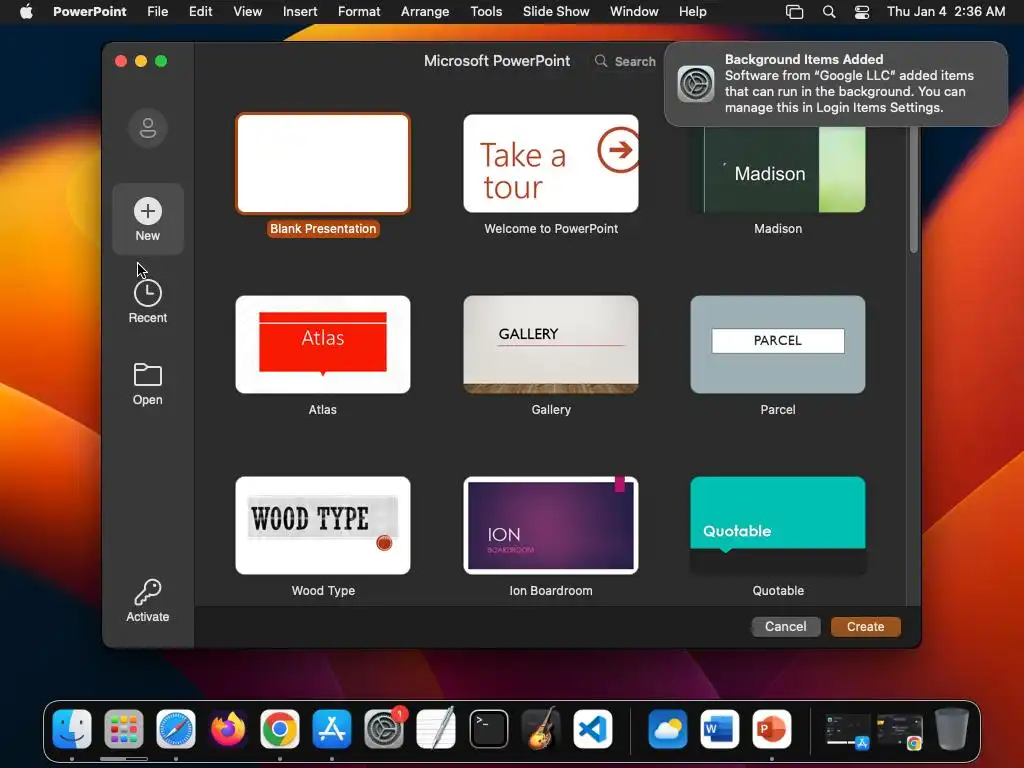Open the Weather app in dock
The image size is (1024, 768).
coord(667,729)
